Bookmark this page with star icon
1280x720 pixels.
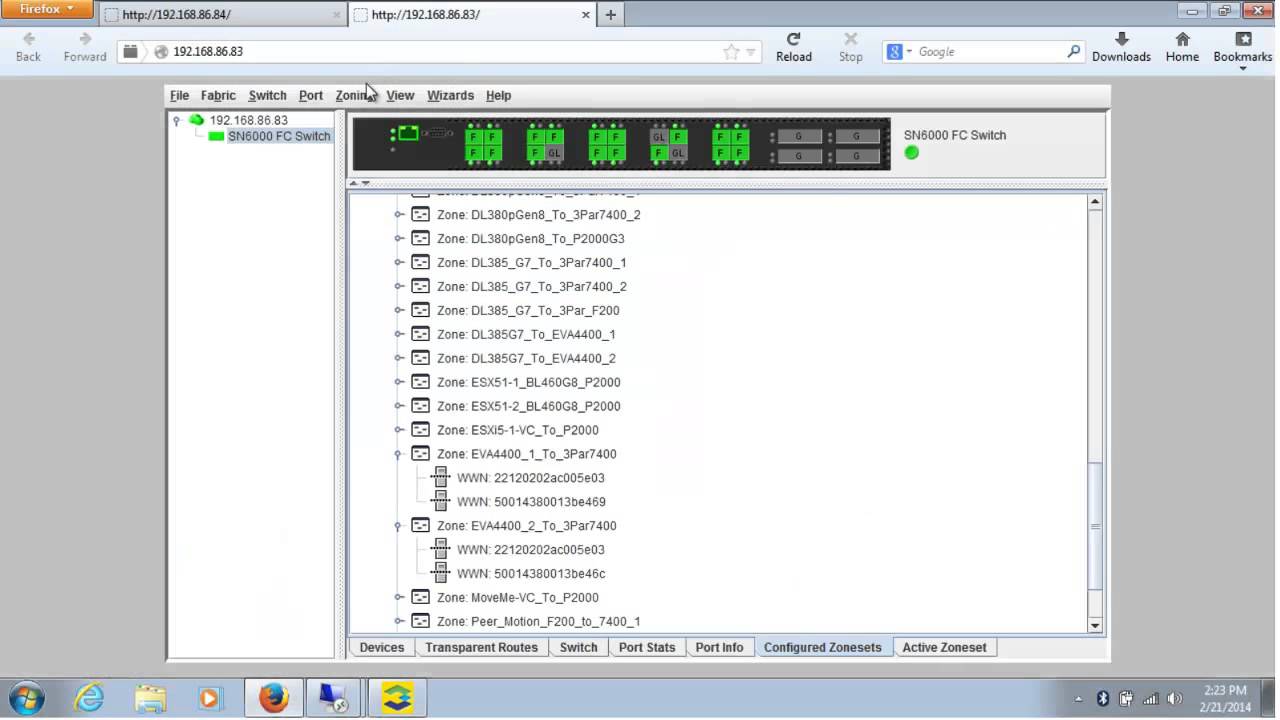click(731, 52)
